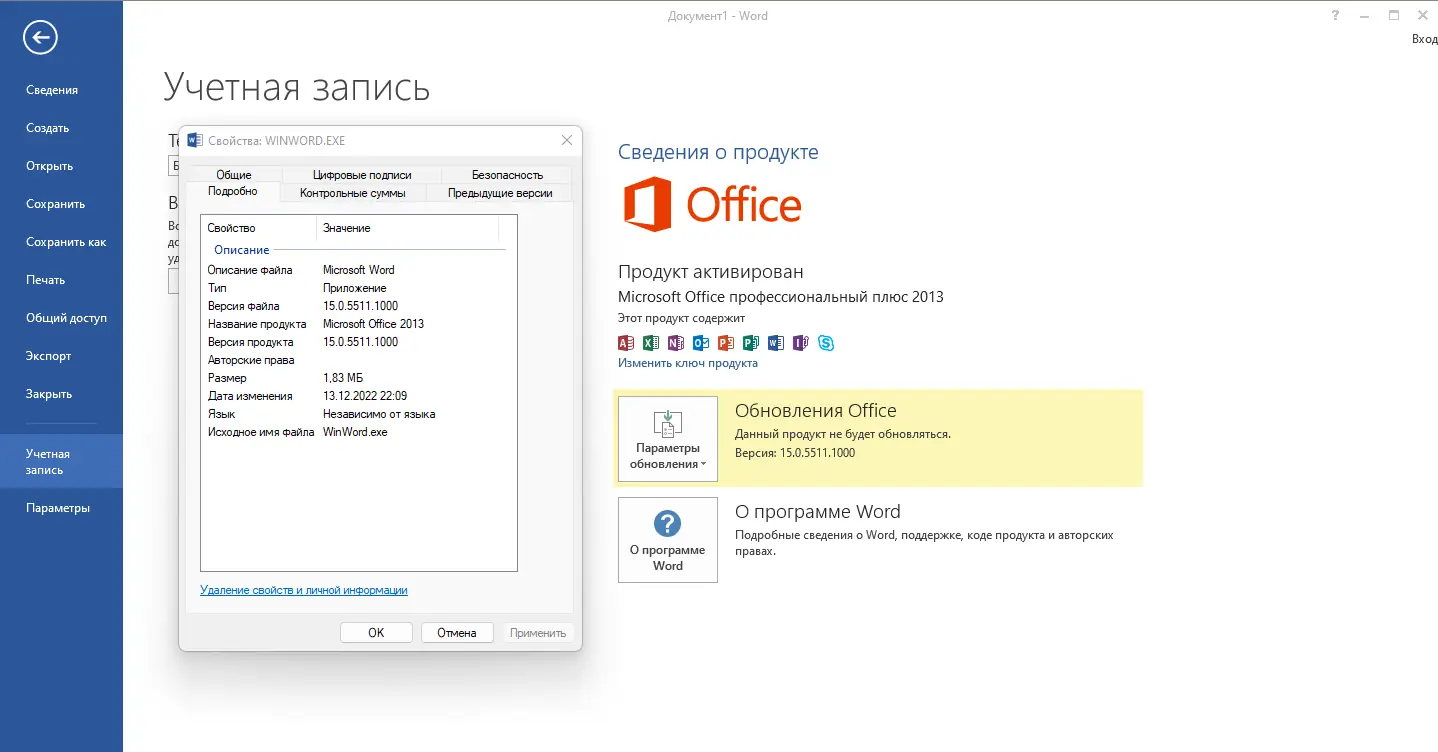Click the Значение column header
The height and width of the screenshot is (752, 1438).
[407, 228]
